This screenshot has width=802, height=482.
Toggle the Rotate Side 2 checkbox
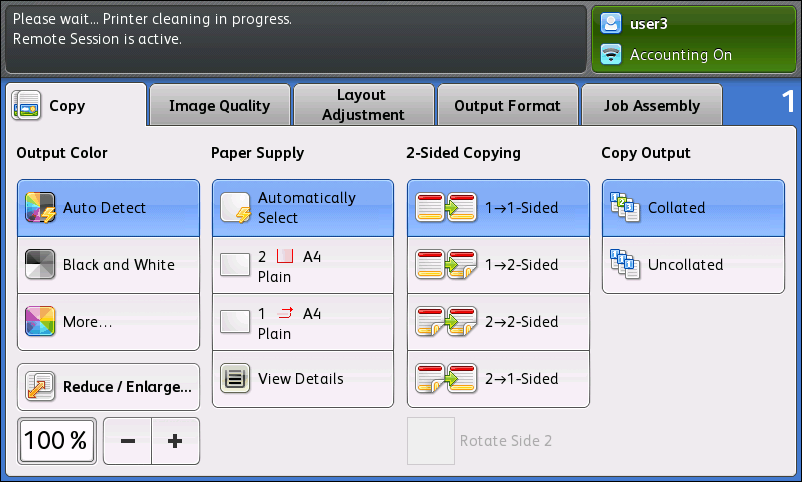[x=431, y=441]
